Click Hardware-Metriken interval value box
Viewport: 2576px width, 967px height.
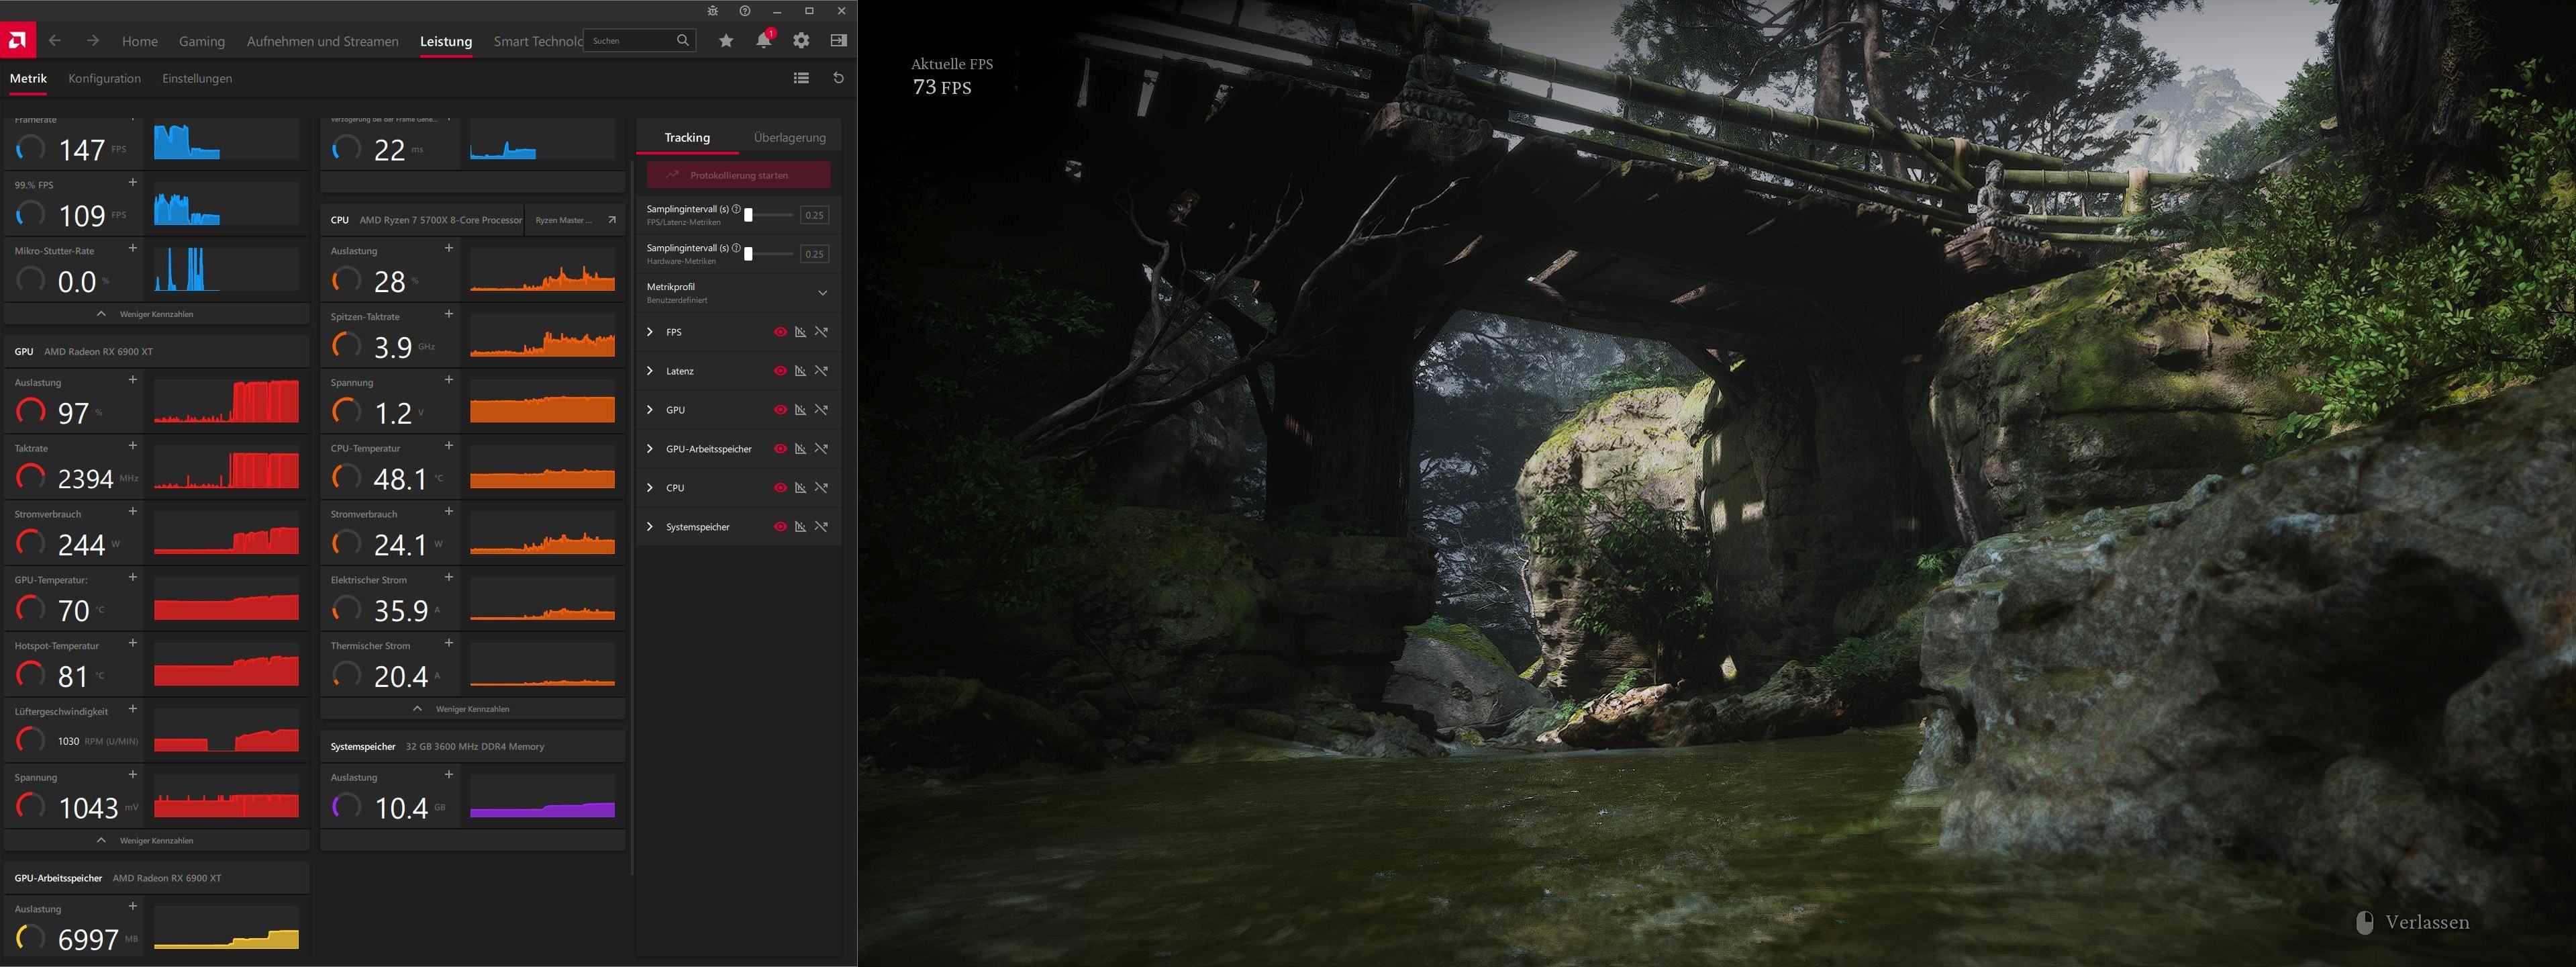click(814, 254)
